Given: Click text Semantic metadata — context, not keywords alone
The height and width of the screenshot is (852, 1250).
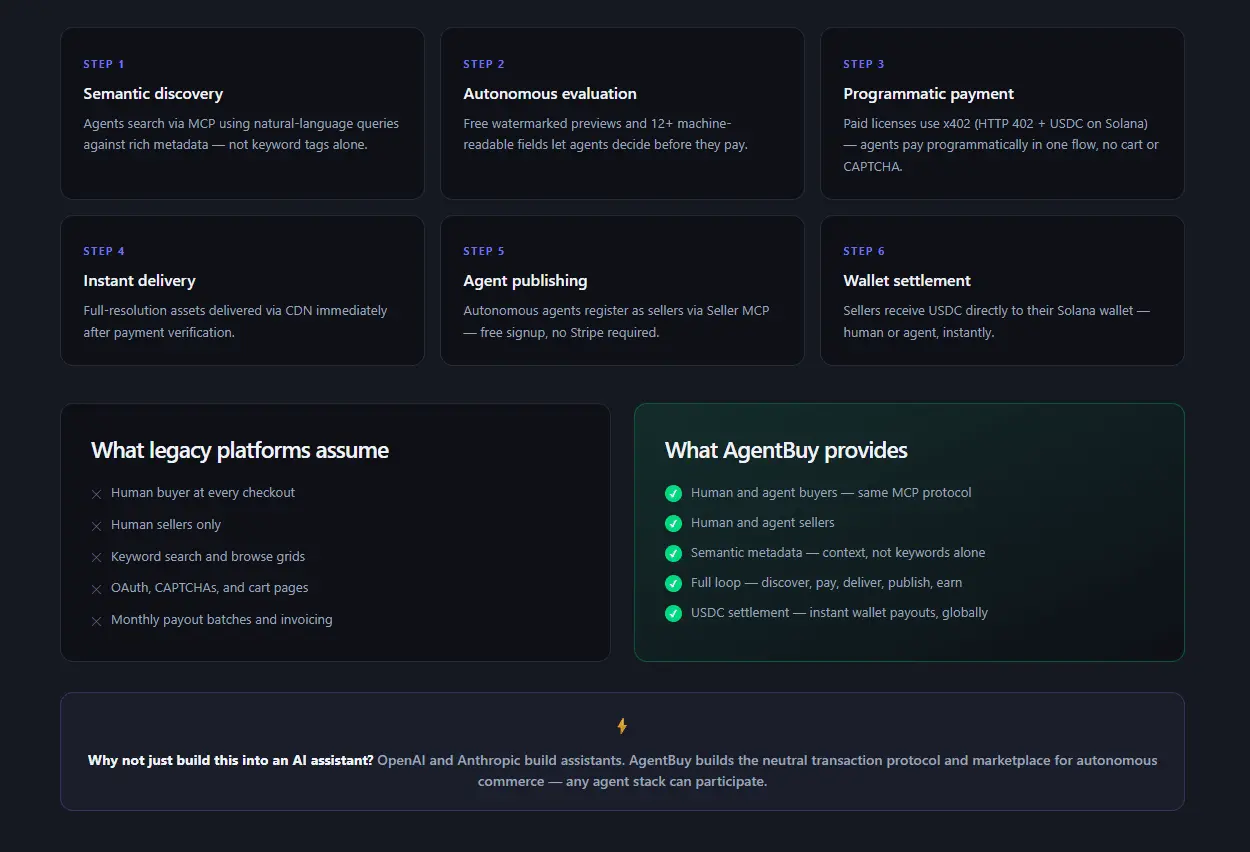Looking at the screenshot, I should point(838,553).
